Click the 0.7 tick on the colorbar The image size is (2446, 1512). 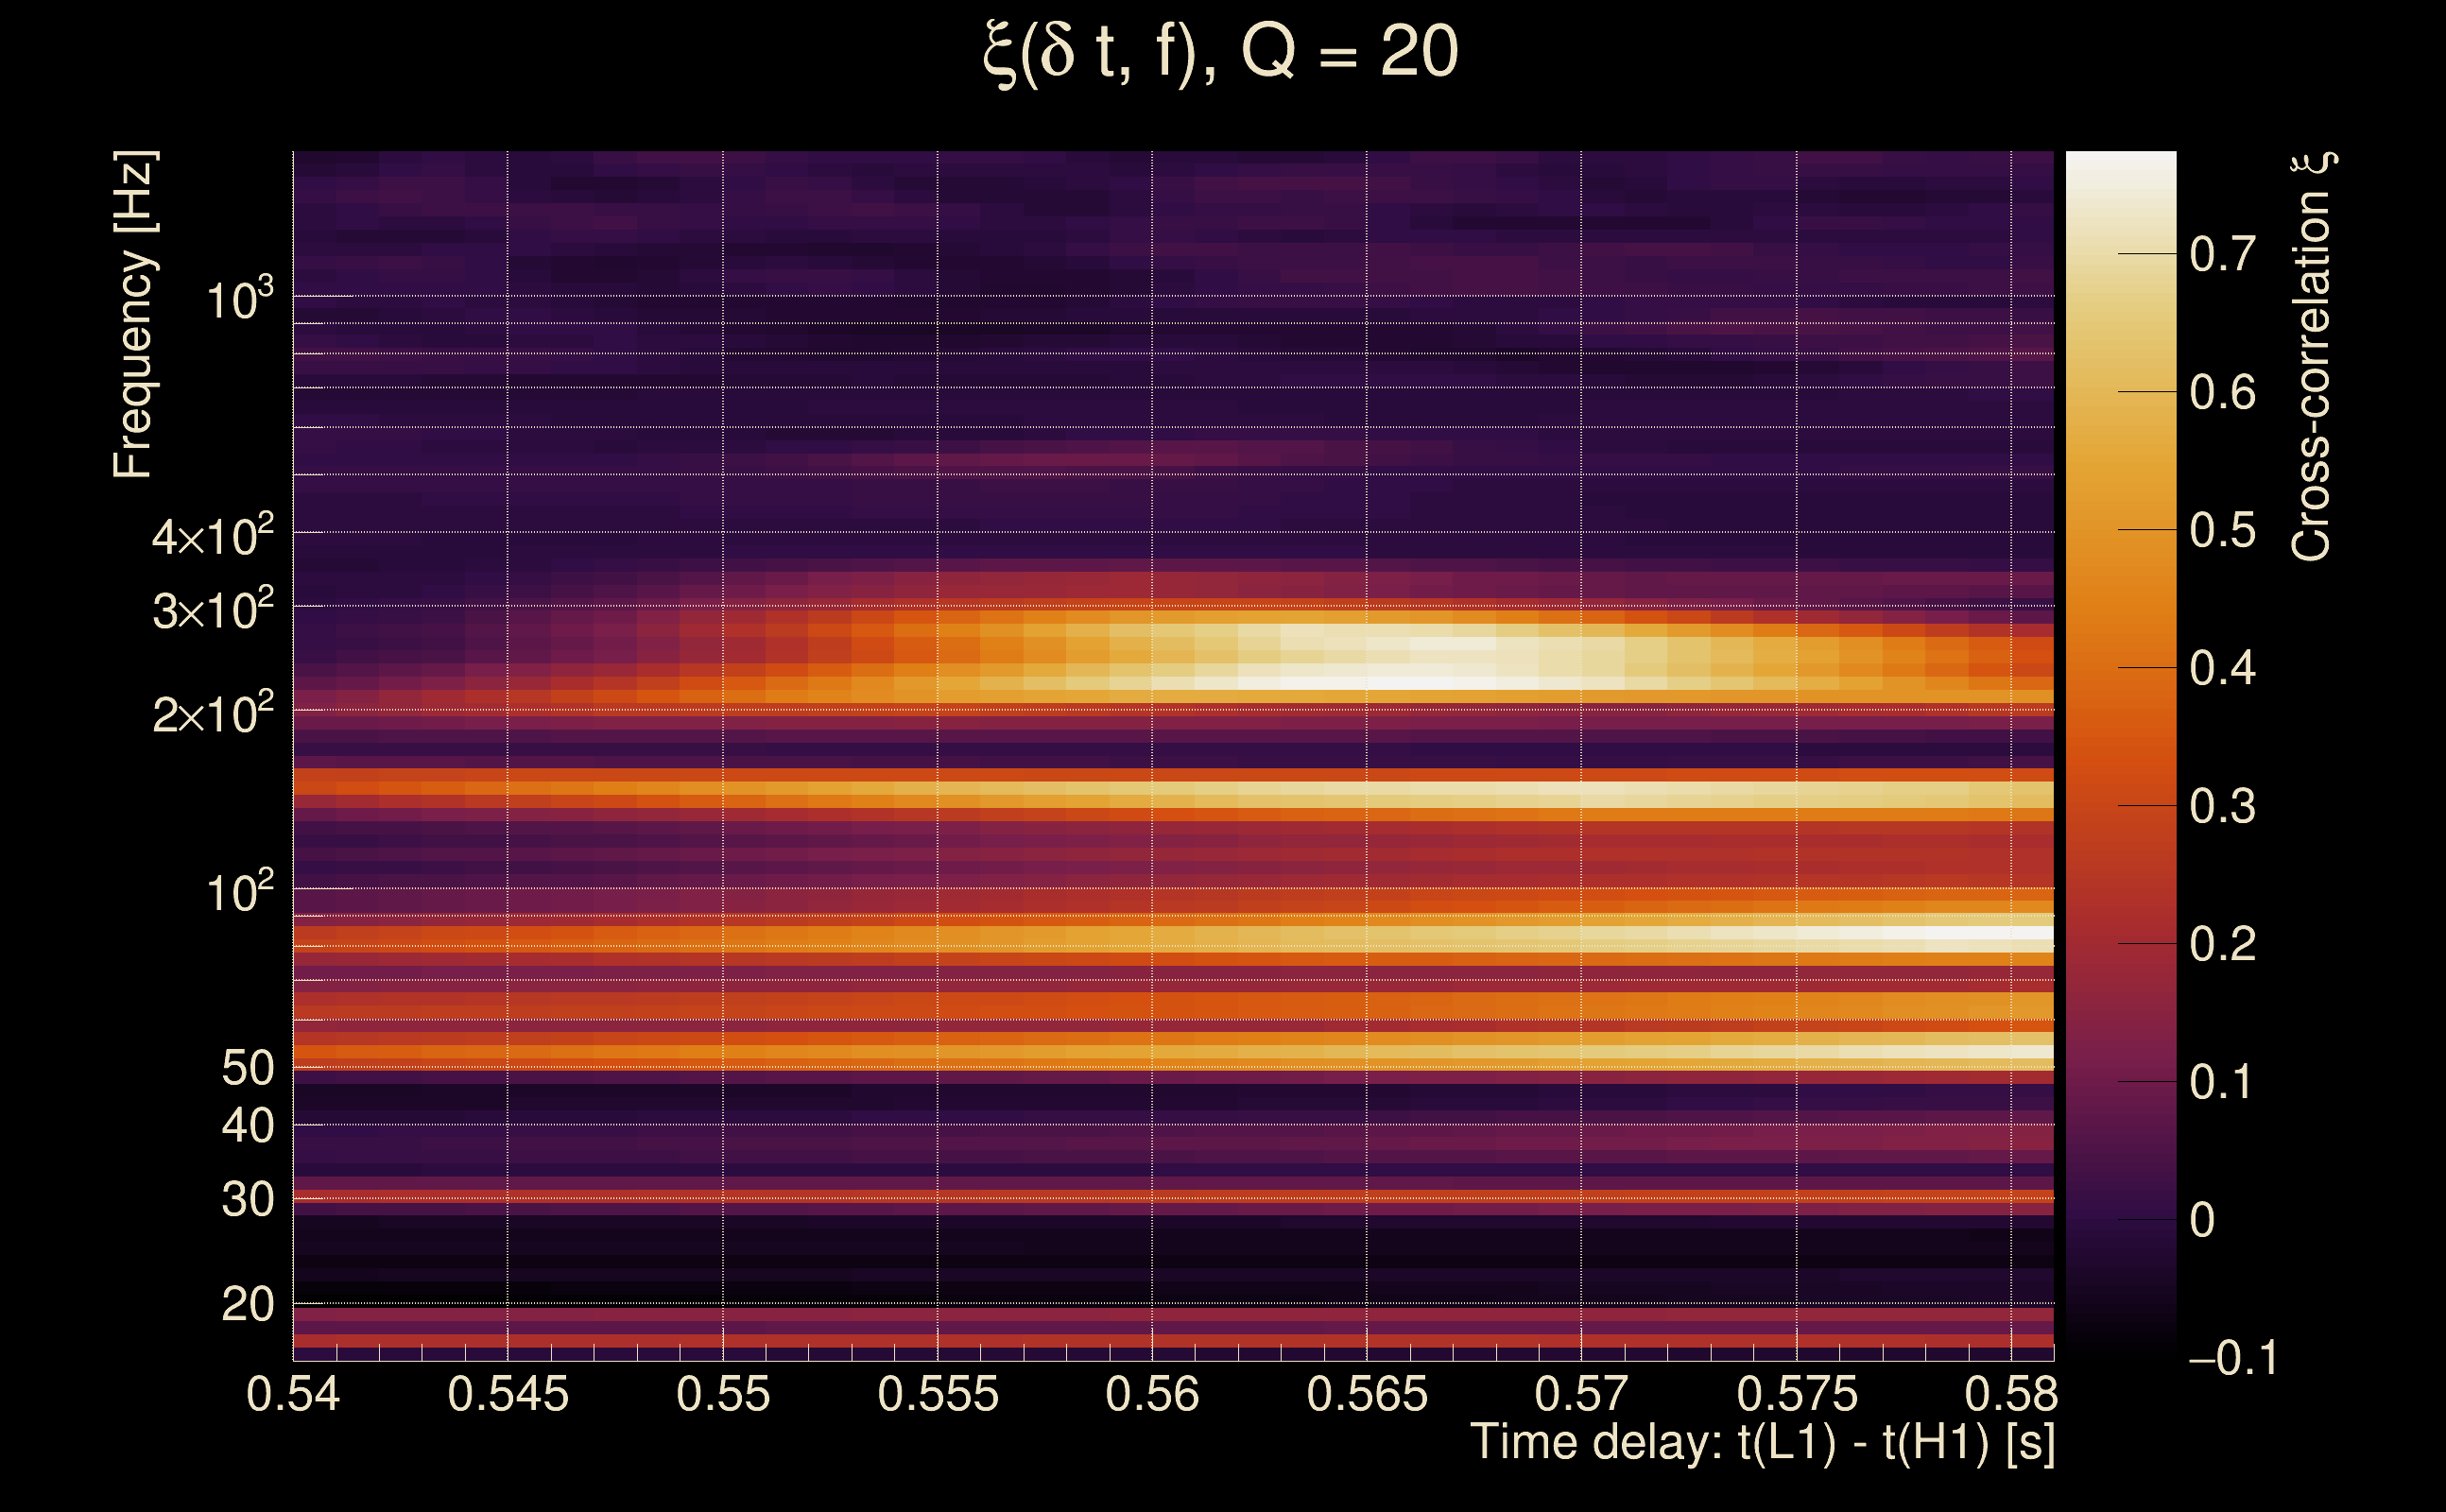click(x=2222, y=255)
